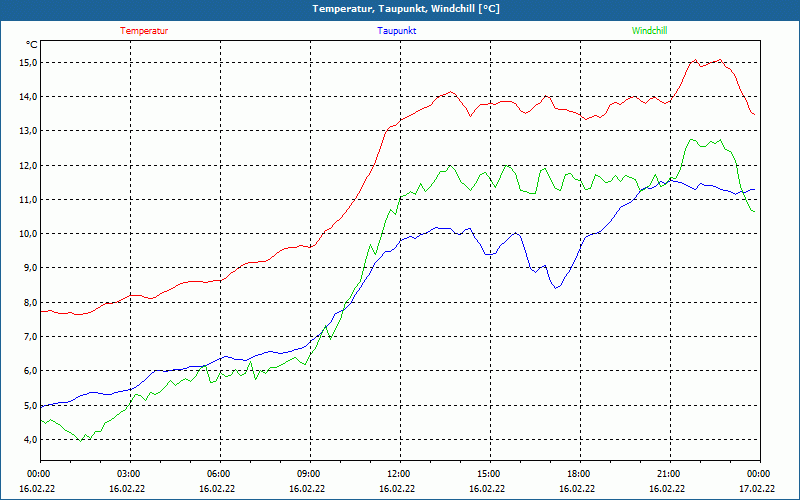Image resolution: width=800 pixels, height=500 pixels.
Task: Click the 13,0 y-axis value
Action: tap(28, 131)
